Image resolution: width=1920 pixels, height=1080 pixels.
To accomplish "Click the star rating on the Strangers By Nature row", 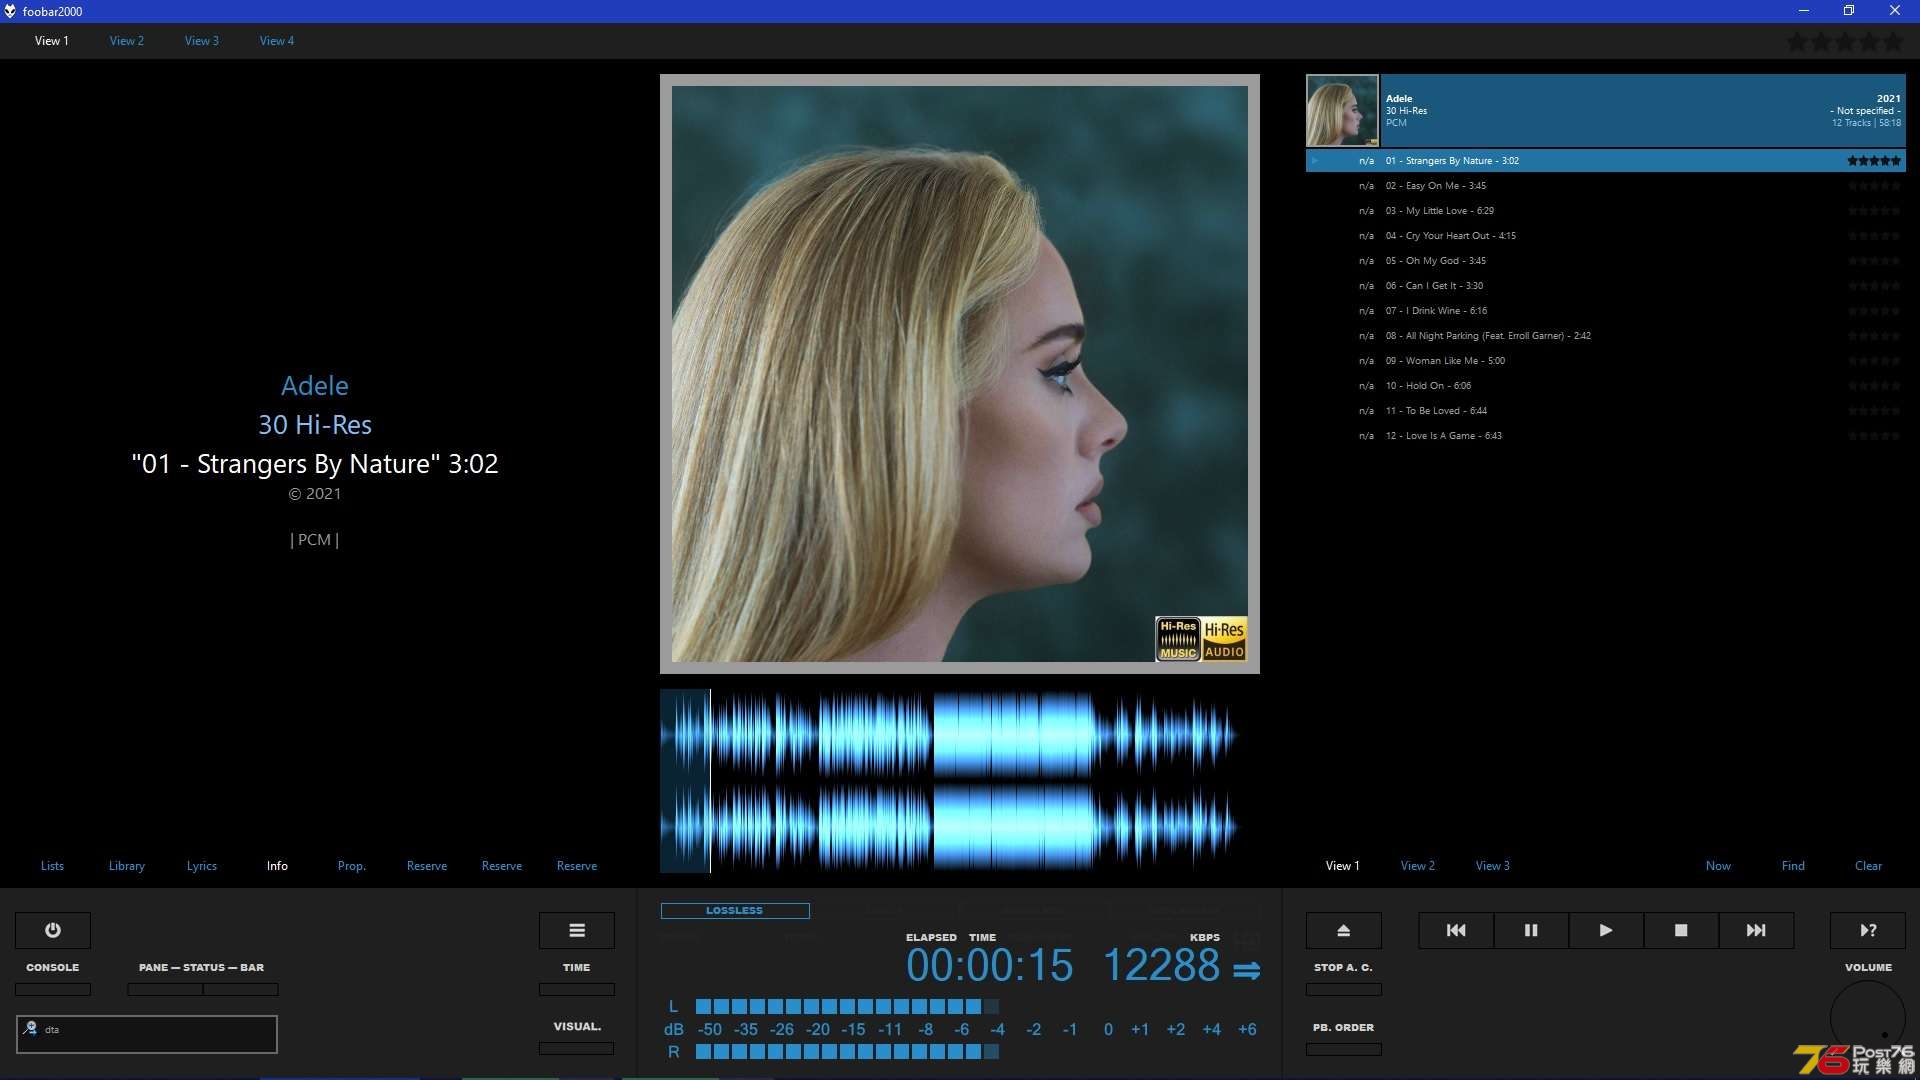I will click(1874, 160).
